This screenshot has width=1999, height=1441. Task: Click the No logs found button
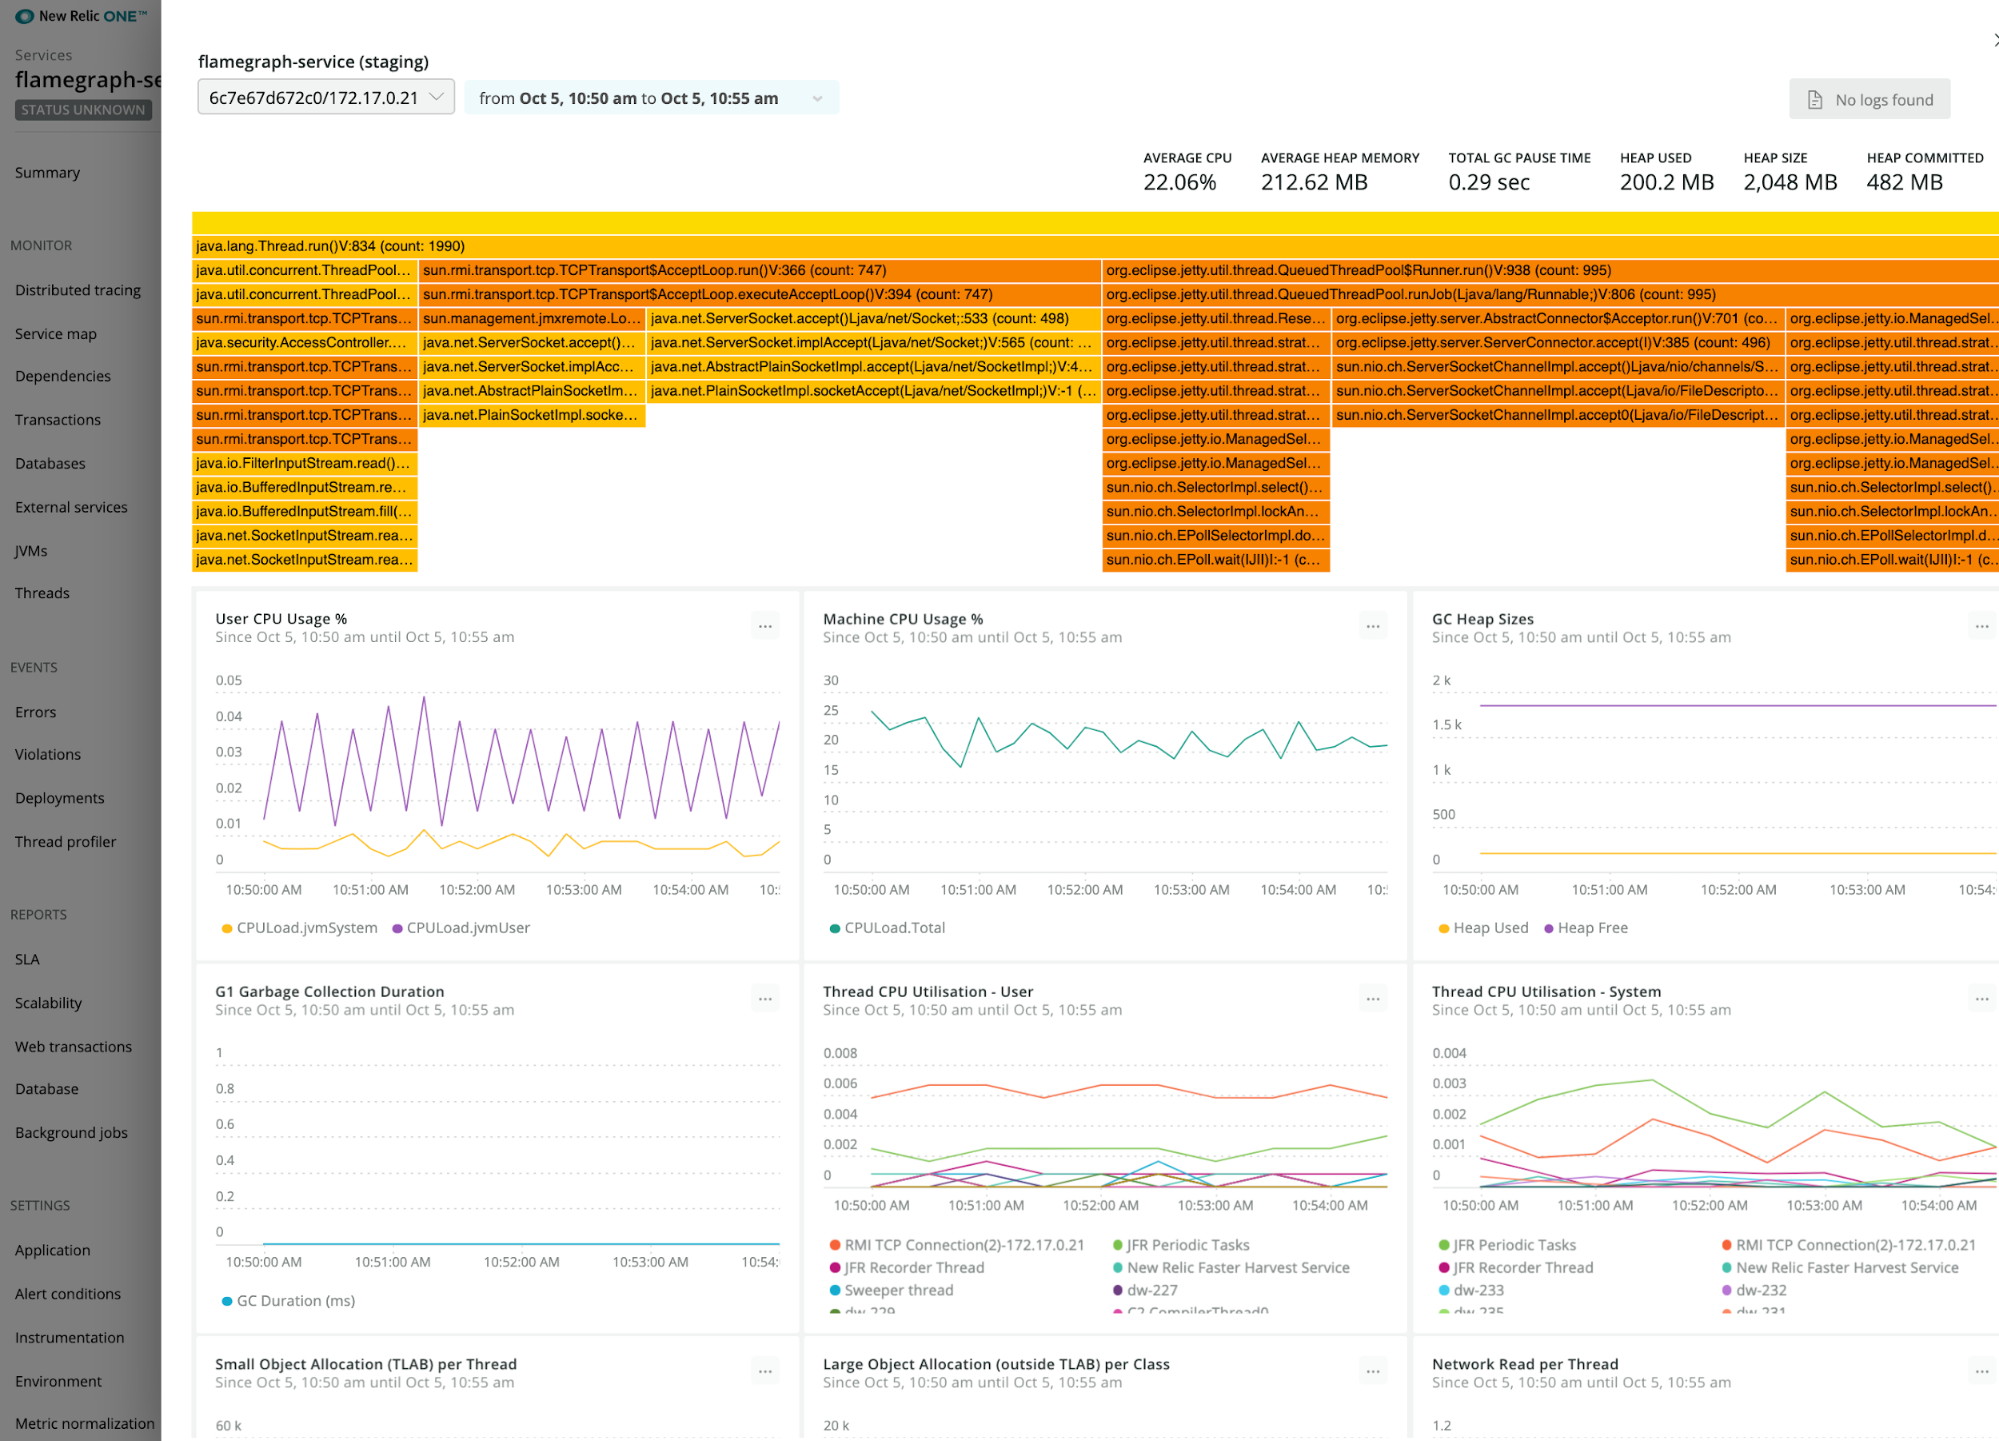click(x=1869, y=100)
